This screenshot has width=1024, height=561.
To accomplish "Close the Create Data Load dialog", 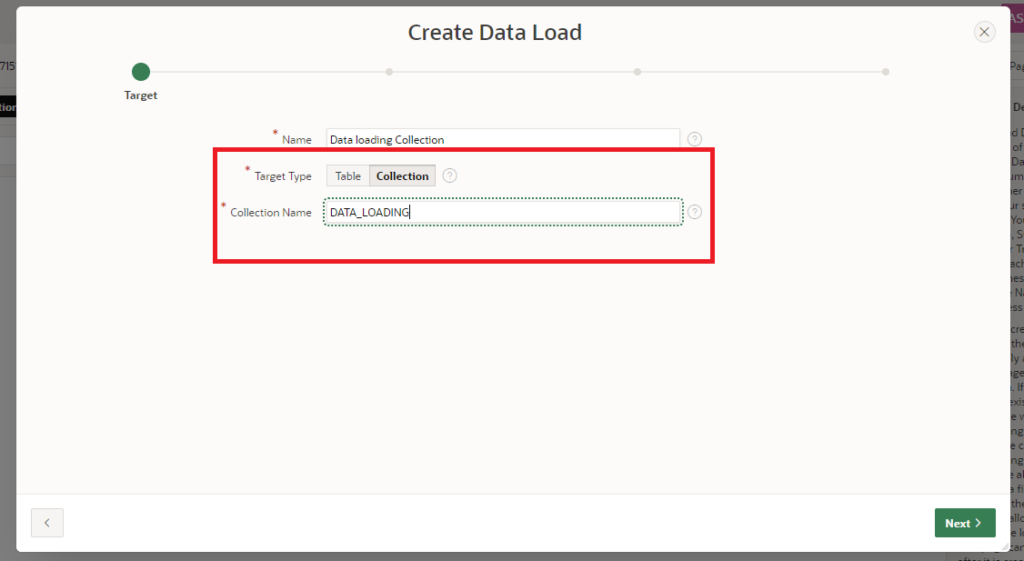I will pos(984,32).
